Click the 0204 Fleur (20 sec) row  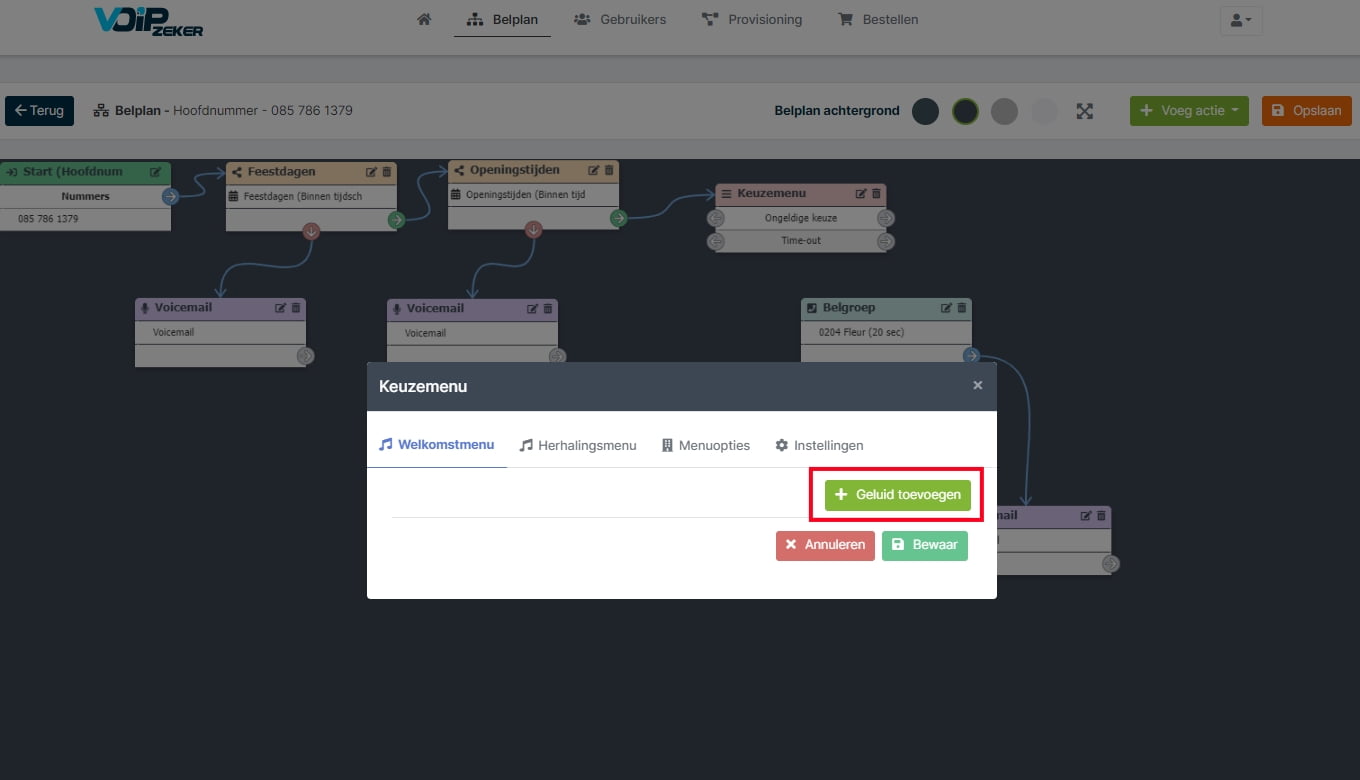(x=886, y=332)
